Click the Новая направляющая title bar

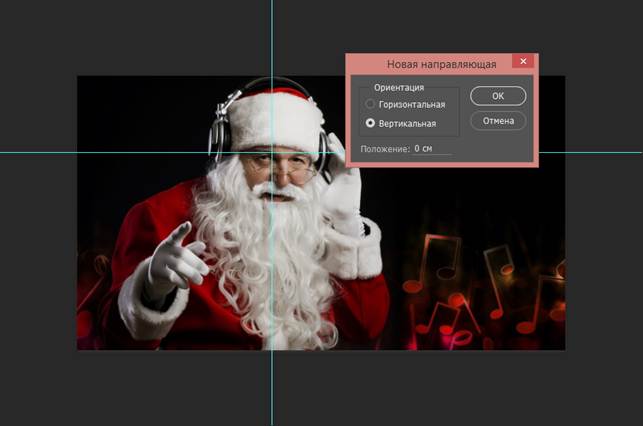pos(429,64)
